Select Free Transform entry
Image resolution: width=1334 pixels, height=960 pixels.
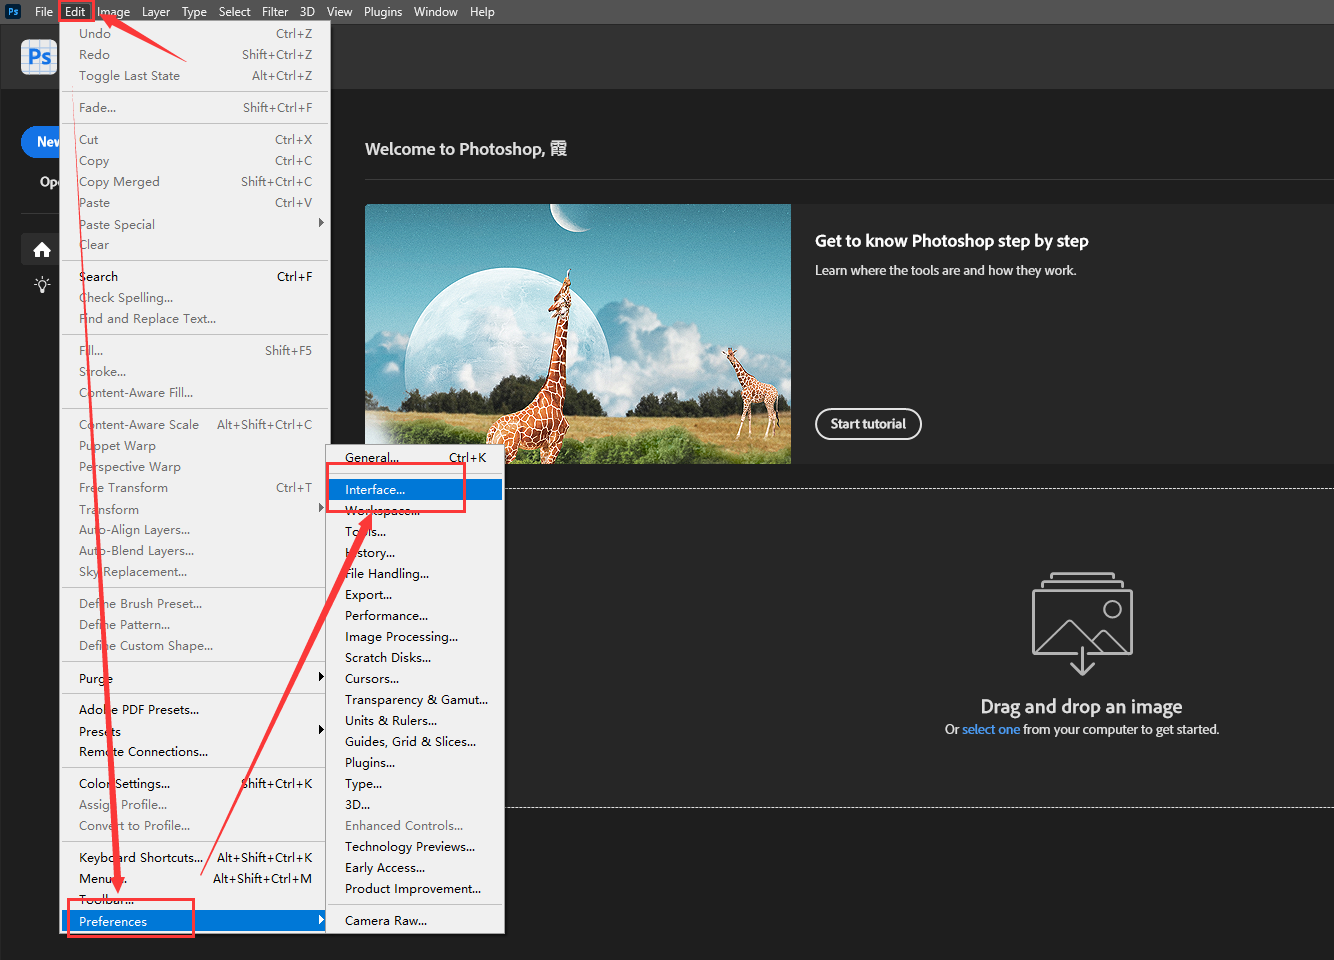point(196,488)
